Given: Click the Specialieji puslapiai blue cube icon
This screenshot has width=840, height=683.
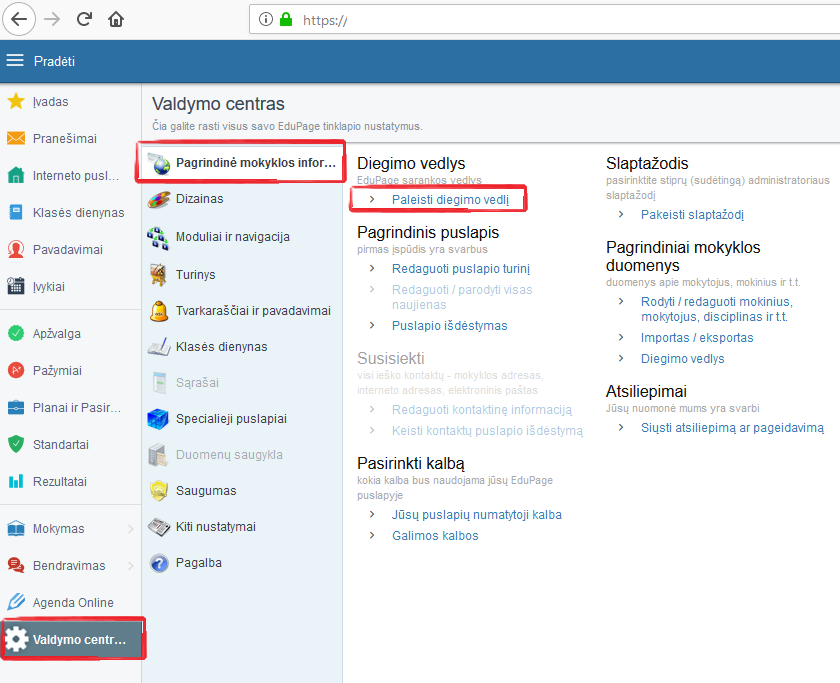Looking at the screenshot, I should 158,419.
